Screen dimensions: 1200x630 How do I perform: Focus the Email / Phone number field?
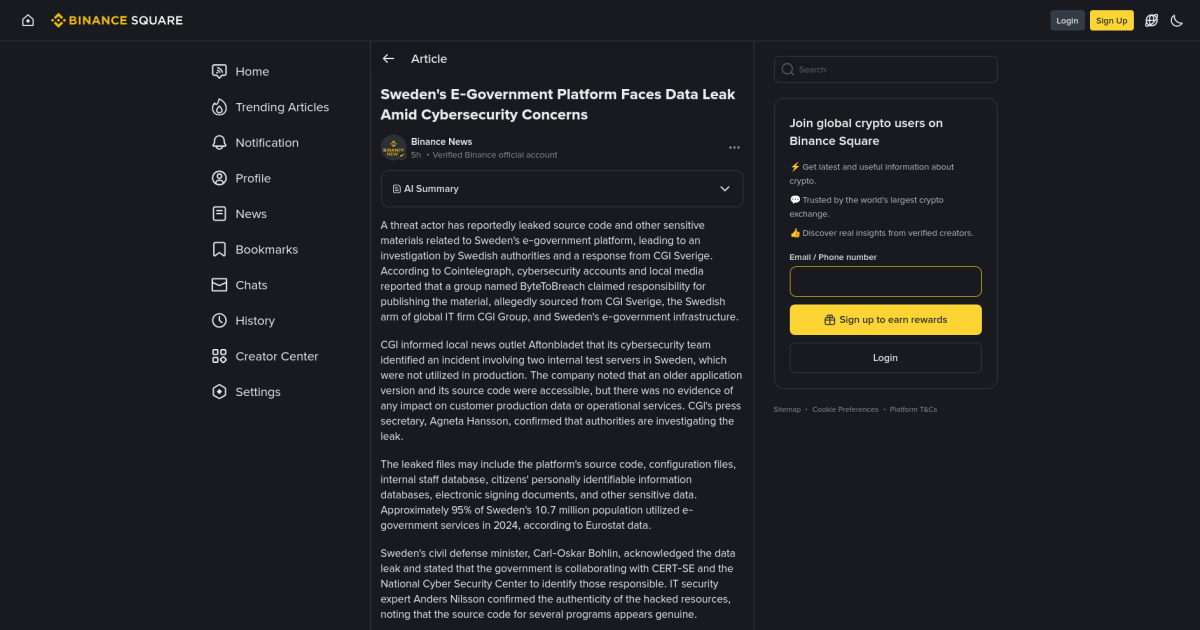click(x=885, y=281)
